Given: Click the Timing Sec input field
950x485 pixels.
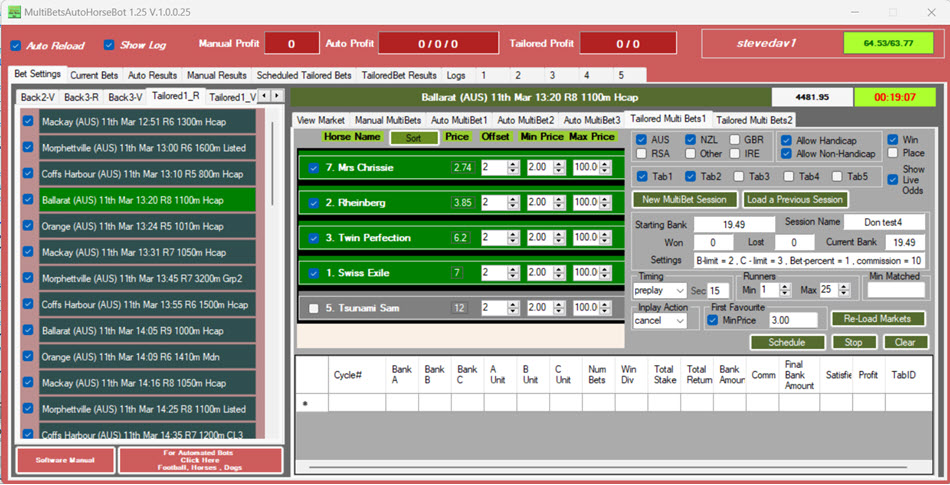Looking at the screenshot, I should (719, 291).
